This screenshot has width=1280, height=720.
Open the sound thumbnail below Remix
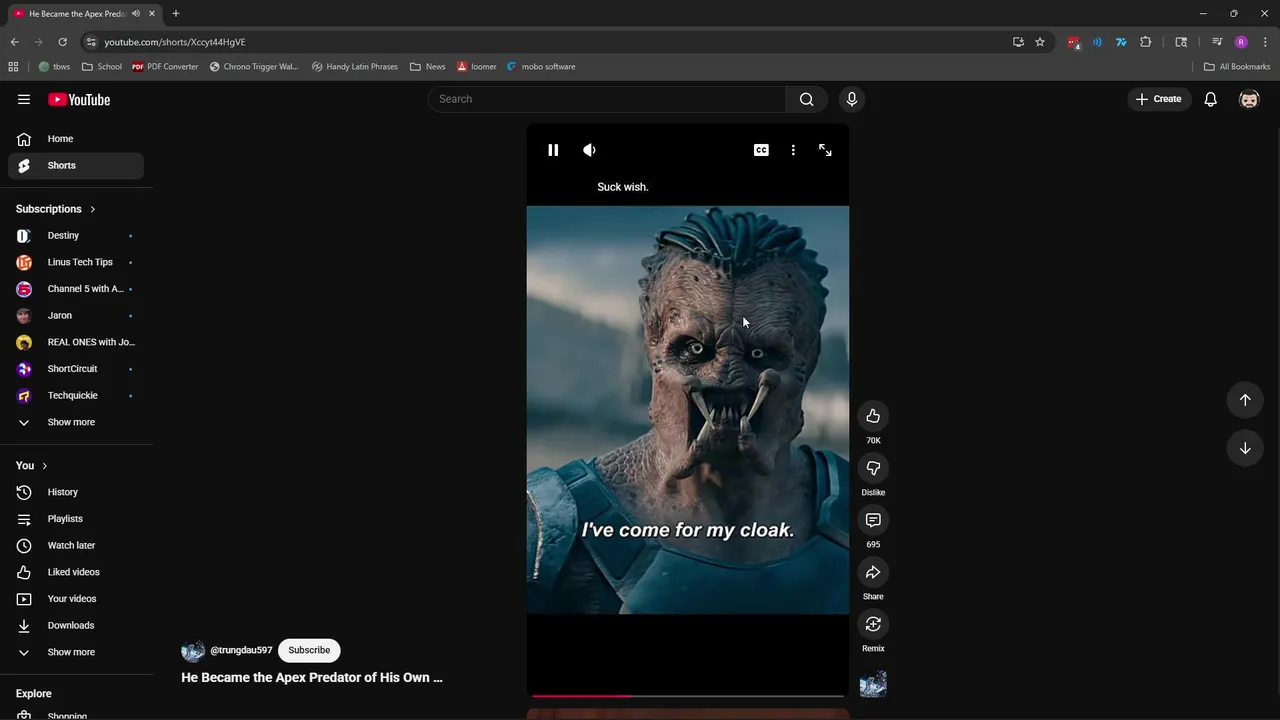(873, 684)
